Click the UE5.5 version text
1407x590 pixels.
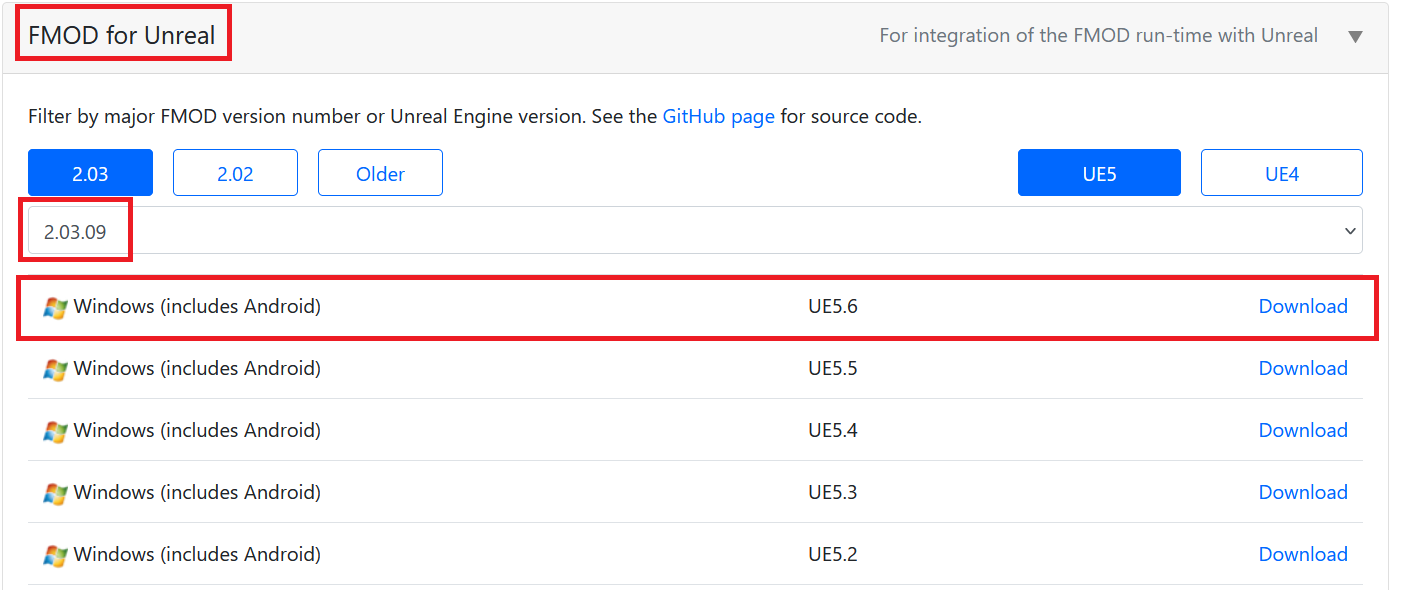(x=833, y=368)
